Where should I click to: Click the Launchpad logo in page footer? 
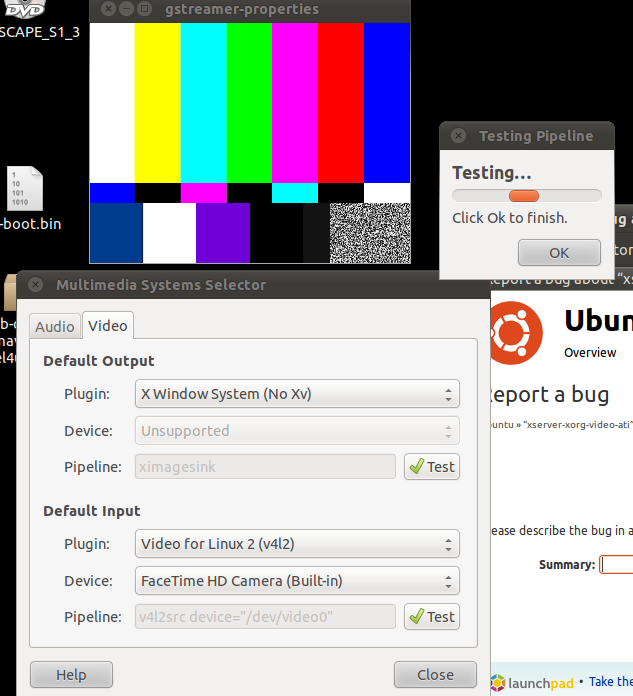pos(532,682)
